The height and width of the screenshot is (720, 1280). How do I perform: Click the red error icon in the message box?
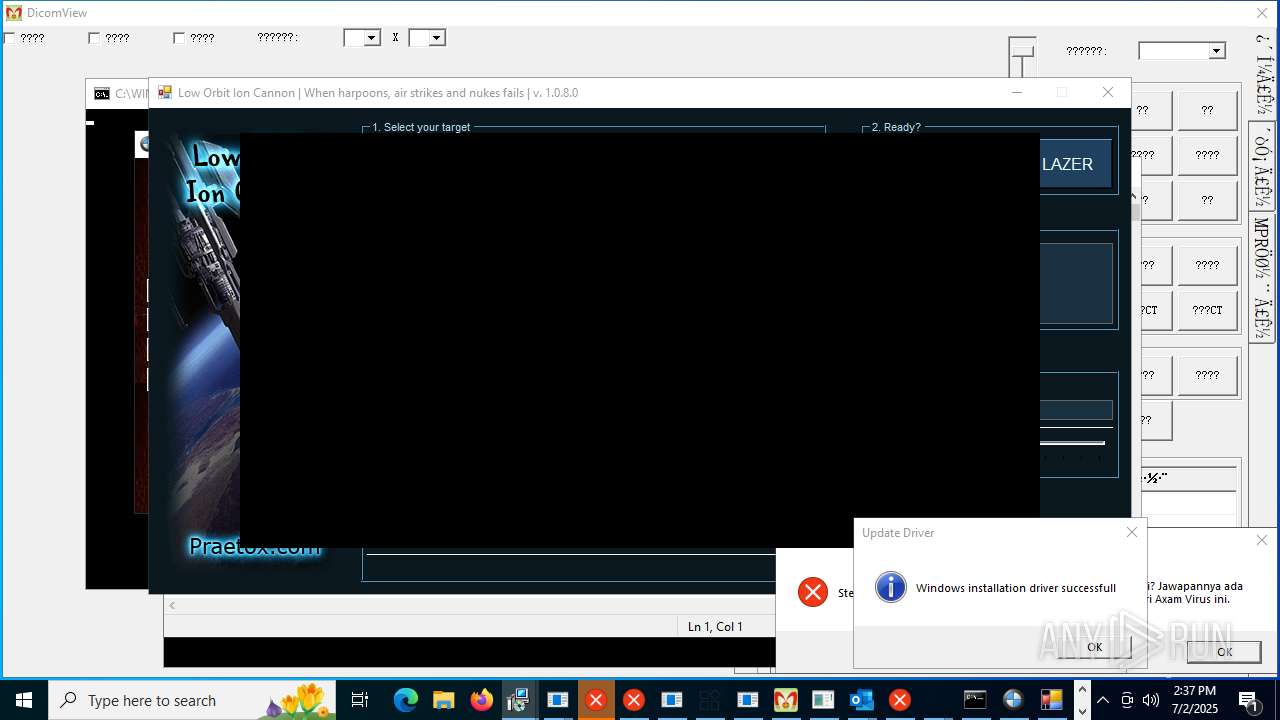(x=813, y=592)
